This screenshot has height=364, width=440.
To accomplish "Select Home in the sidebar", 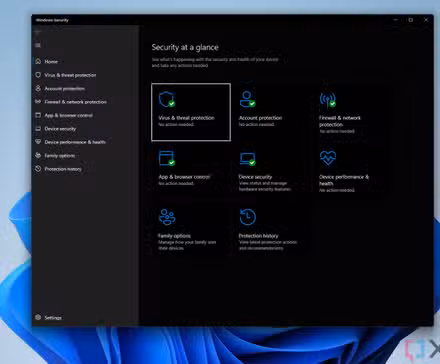I will coord(51,62).
